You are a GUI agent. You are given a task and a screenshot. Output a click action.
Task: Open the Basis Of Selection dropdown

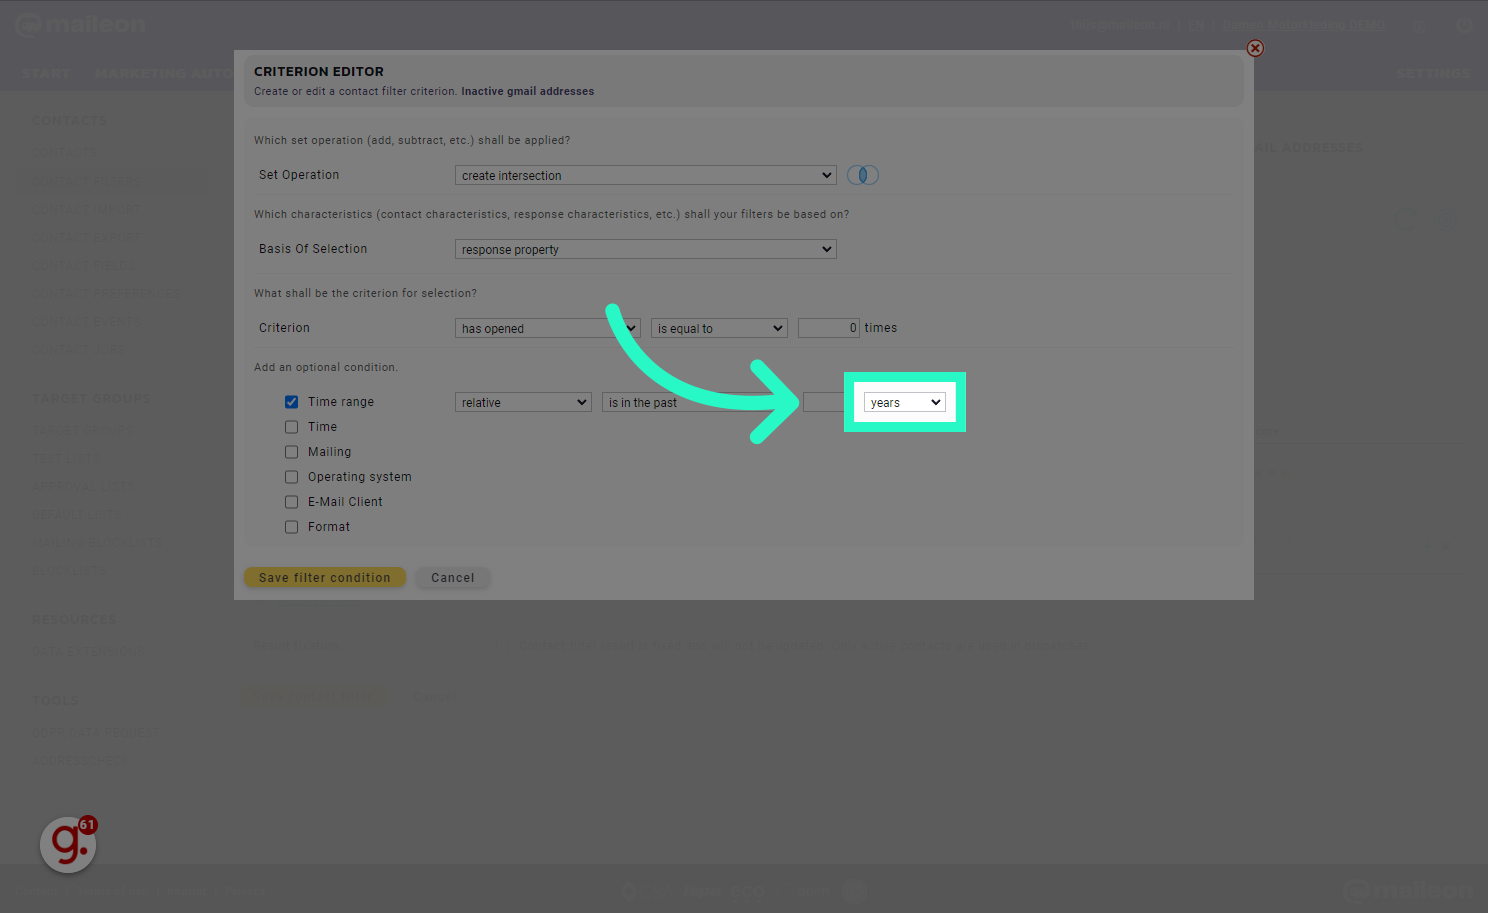645,249
